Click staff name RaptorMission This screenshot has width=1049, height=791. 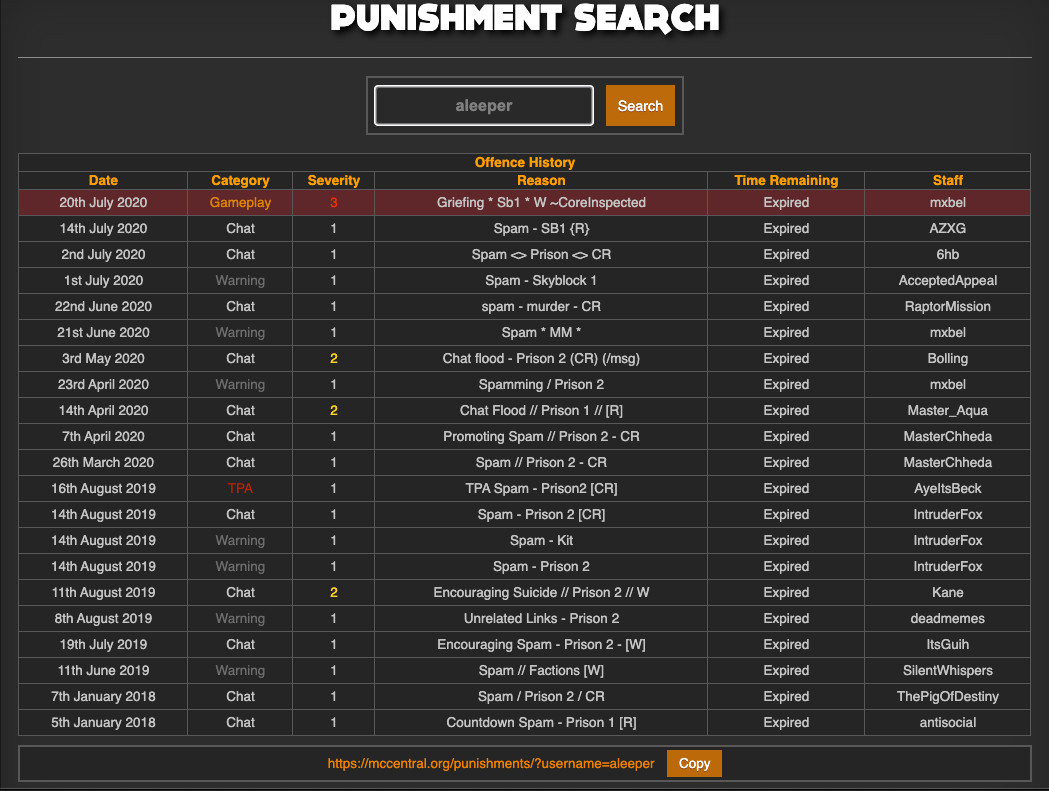point(947,306)
